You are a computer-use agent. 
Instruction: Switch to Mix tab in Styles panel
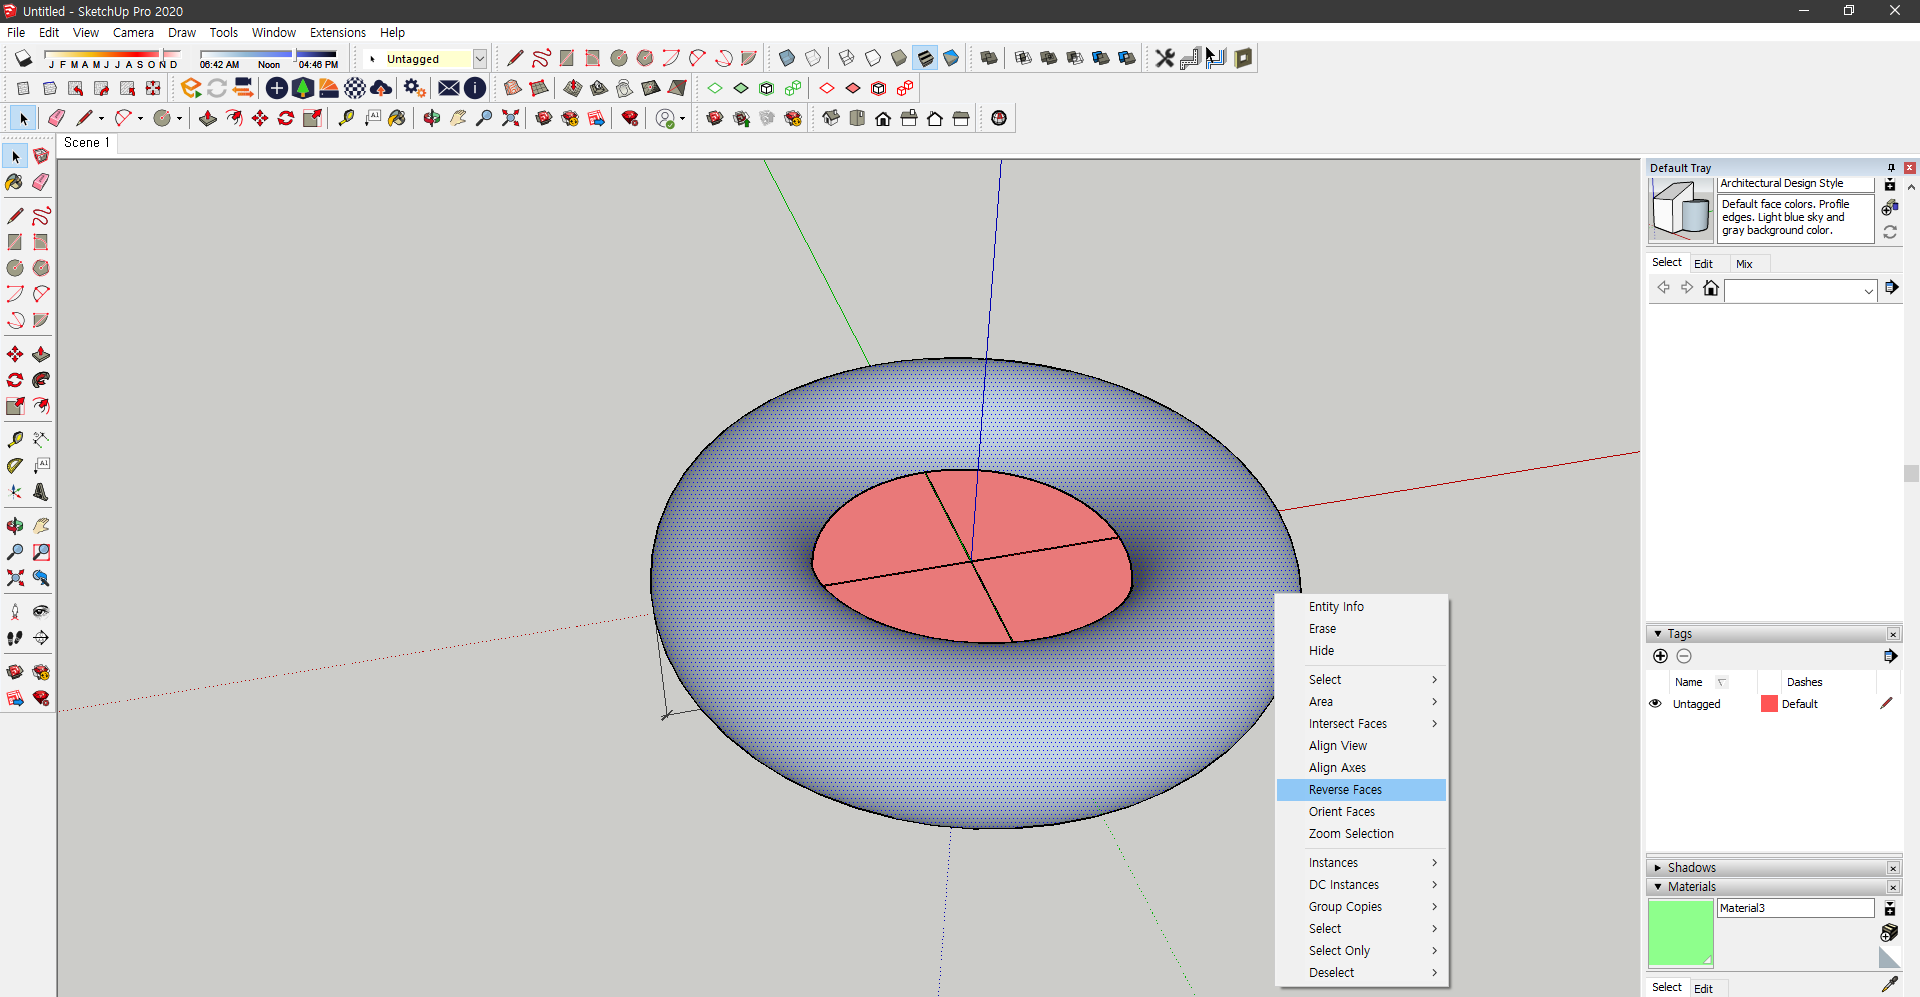click(x=1744, y=264)
